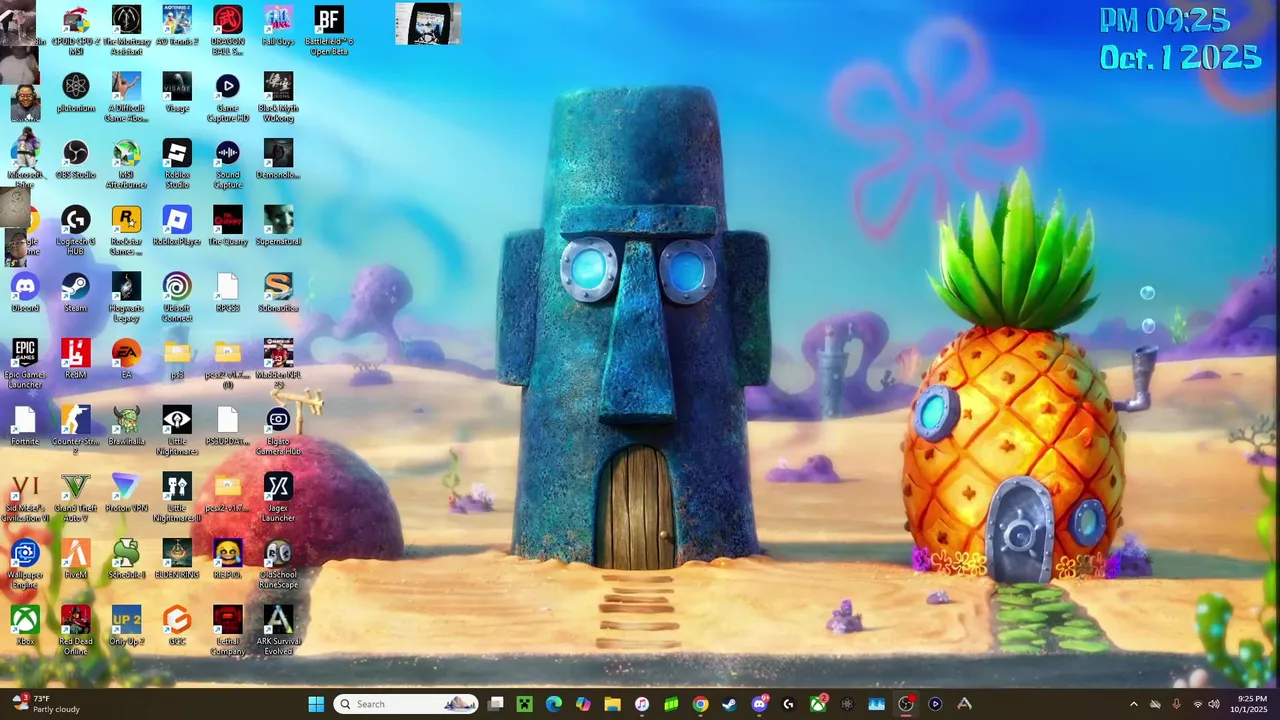Open the Windows Start menu

(316, 704)
